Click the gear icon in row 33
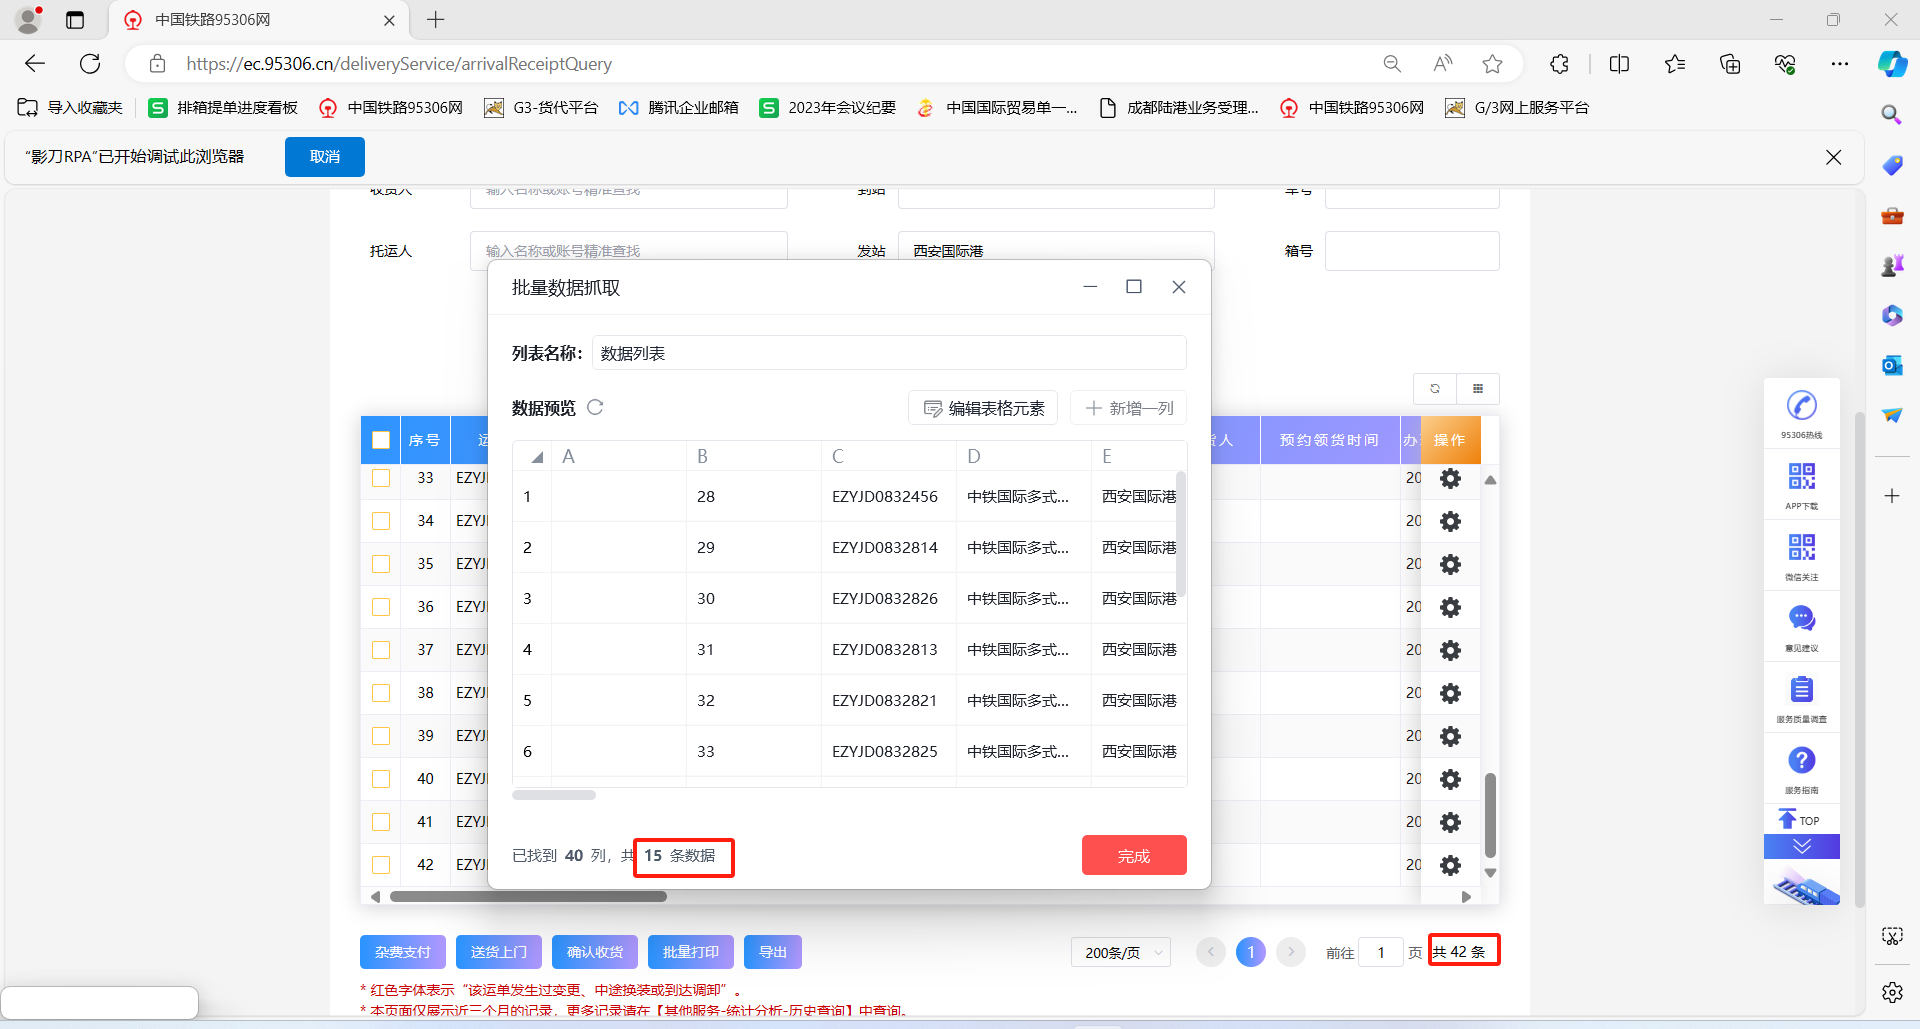Screen dimensions: 1920x1029 pyautogui.click(x=1450, y=479)
